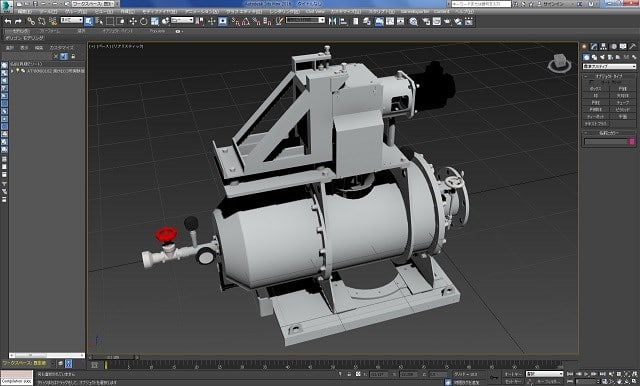This screenshot has width=640, height=386.
Task: Switch to the Populate ribbon tab
Action: 157,31
